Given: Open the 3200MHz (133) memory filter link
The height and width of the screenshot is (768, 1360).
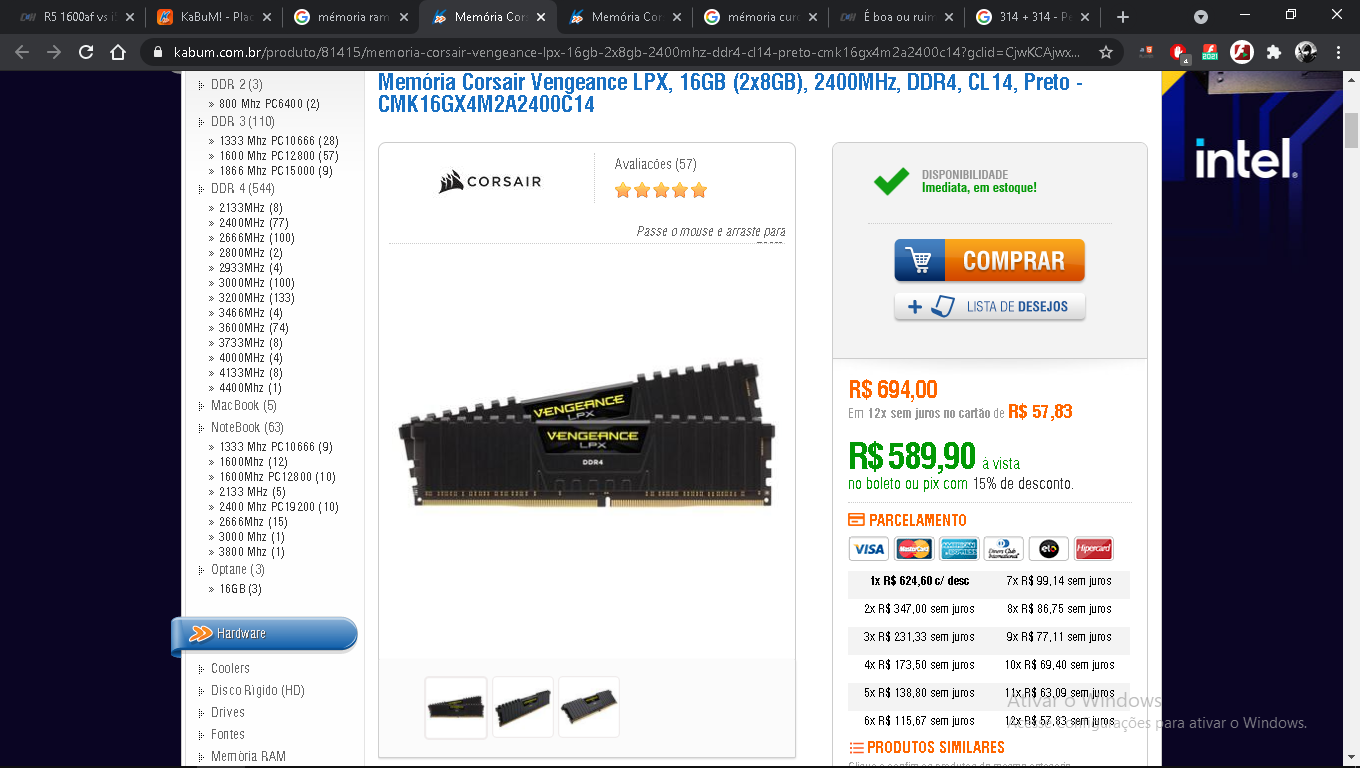Looking at the screenshot, I should point(257,298).
